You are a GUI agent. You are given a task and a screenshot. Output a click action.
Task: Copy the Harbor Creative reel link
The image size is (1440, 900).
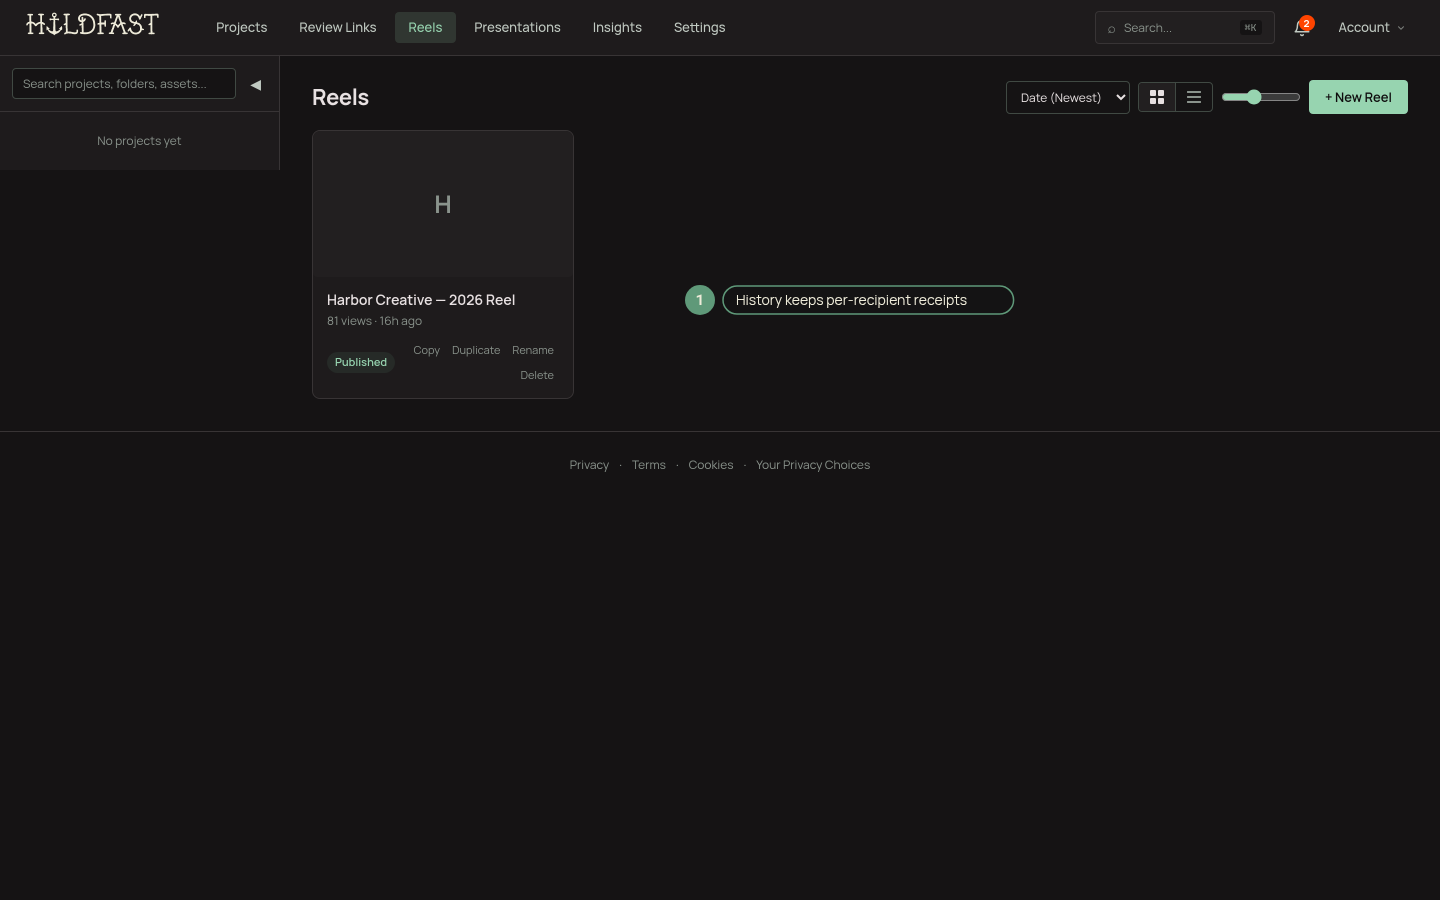[x=426, y=350]
